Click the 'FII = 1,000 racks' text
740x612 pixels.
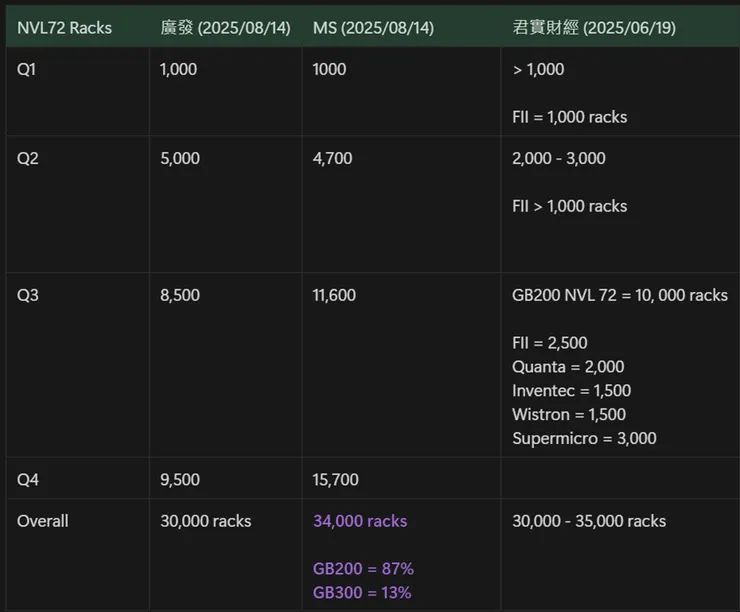tap(570, 117)
